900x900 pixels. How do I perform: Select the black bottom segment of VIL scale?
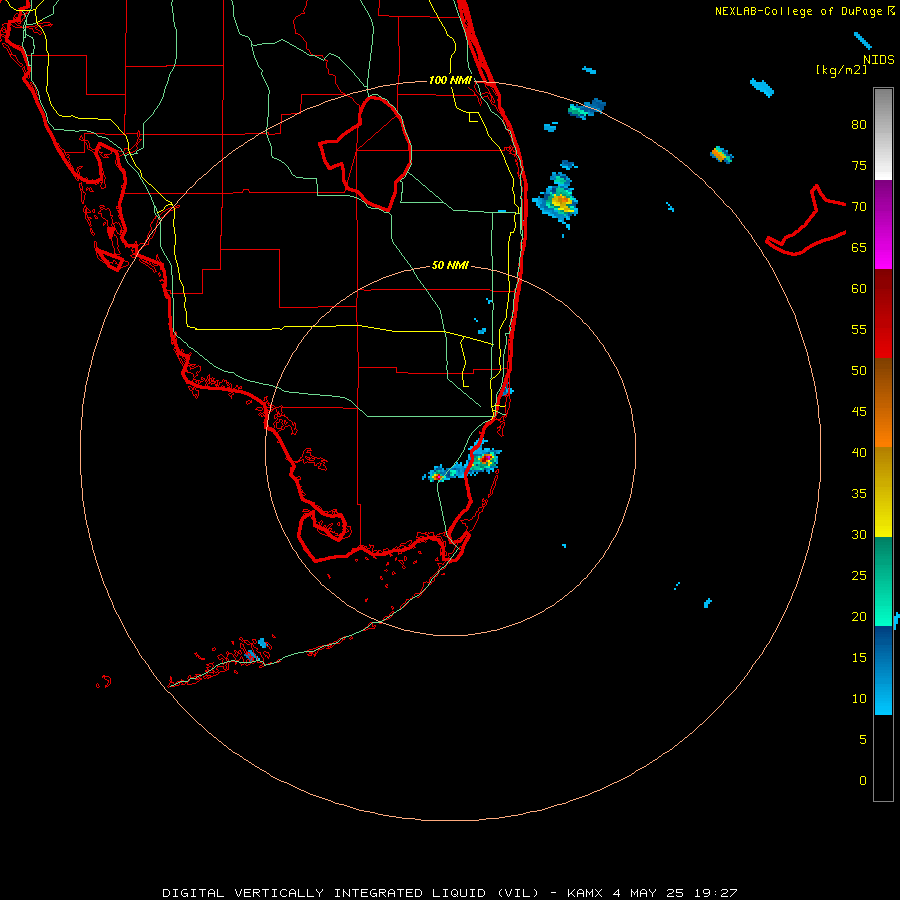[x=883, y=758]
